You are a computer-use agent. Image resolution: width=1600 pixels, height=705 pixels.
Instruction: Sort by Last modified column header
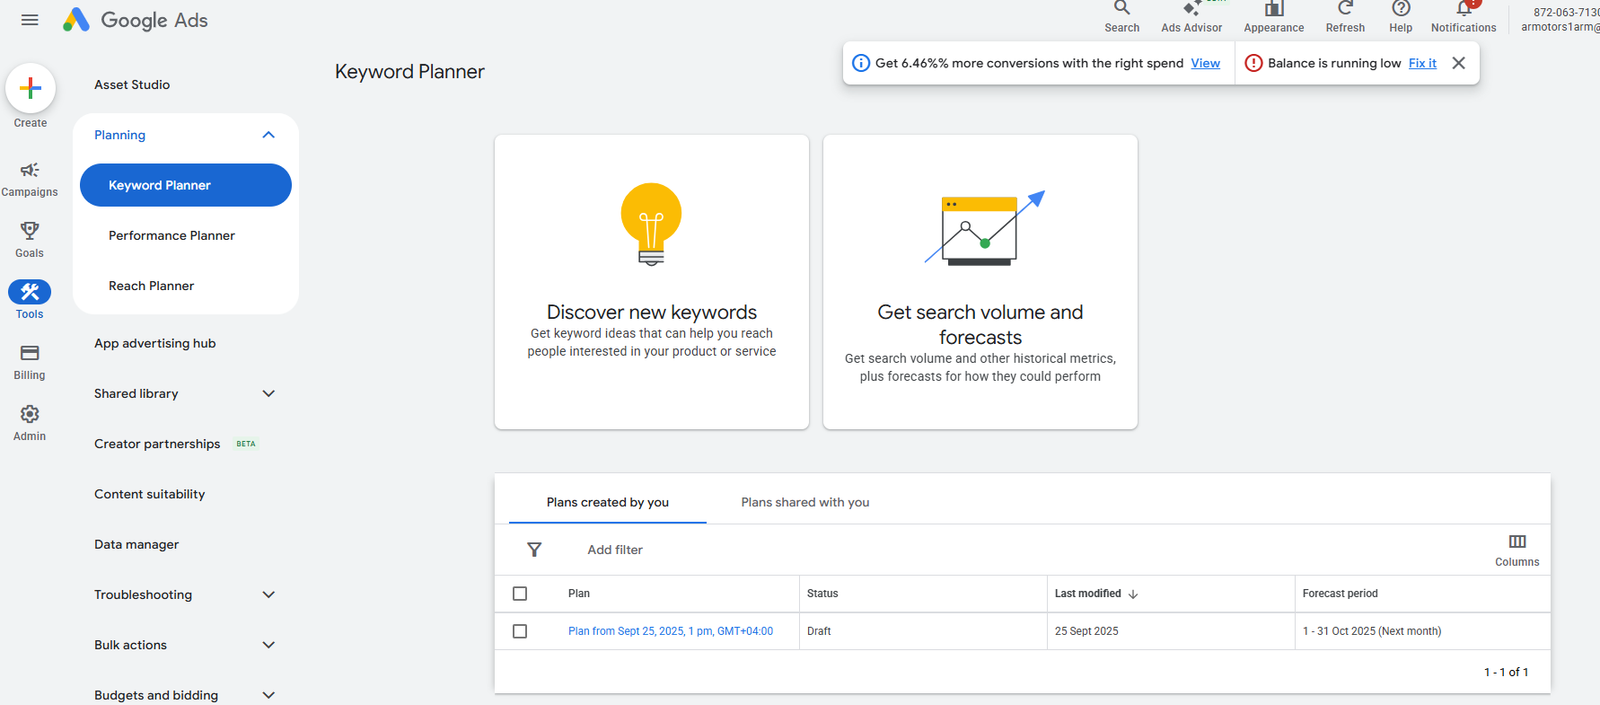click(1088, 594)
